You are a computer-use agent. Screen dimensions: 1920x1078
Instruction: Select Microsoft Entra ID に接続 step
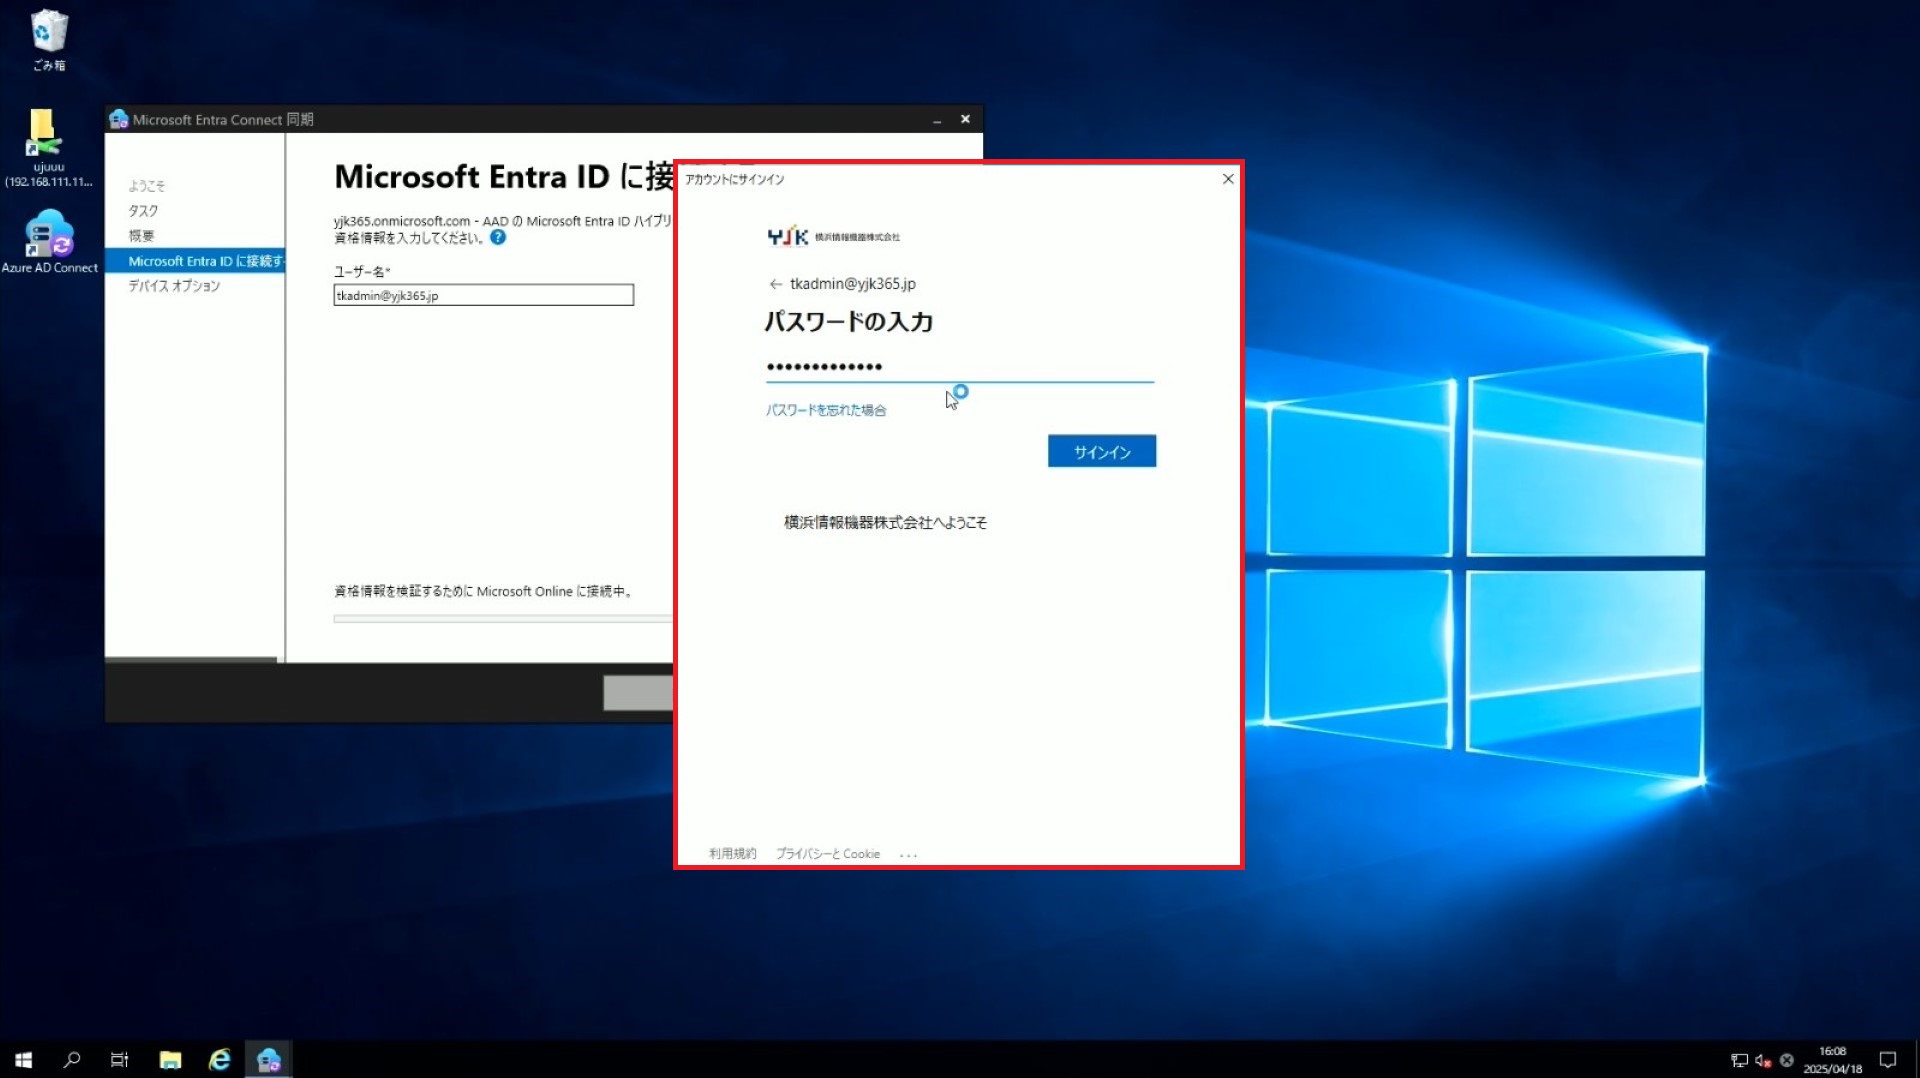195,261
